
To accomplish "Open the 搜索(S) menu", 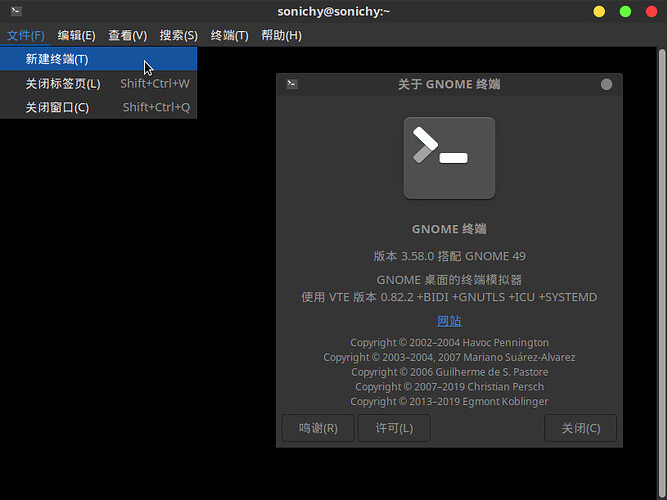I will pos(179,35).
